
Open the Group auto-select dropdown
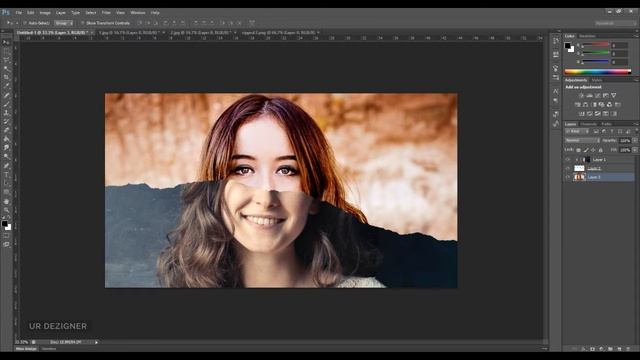[x=64, y=23]
